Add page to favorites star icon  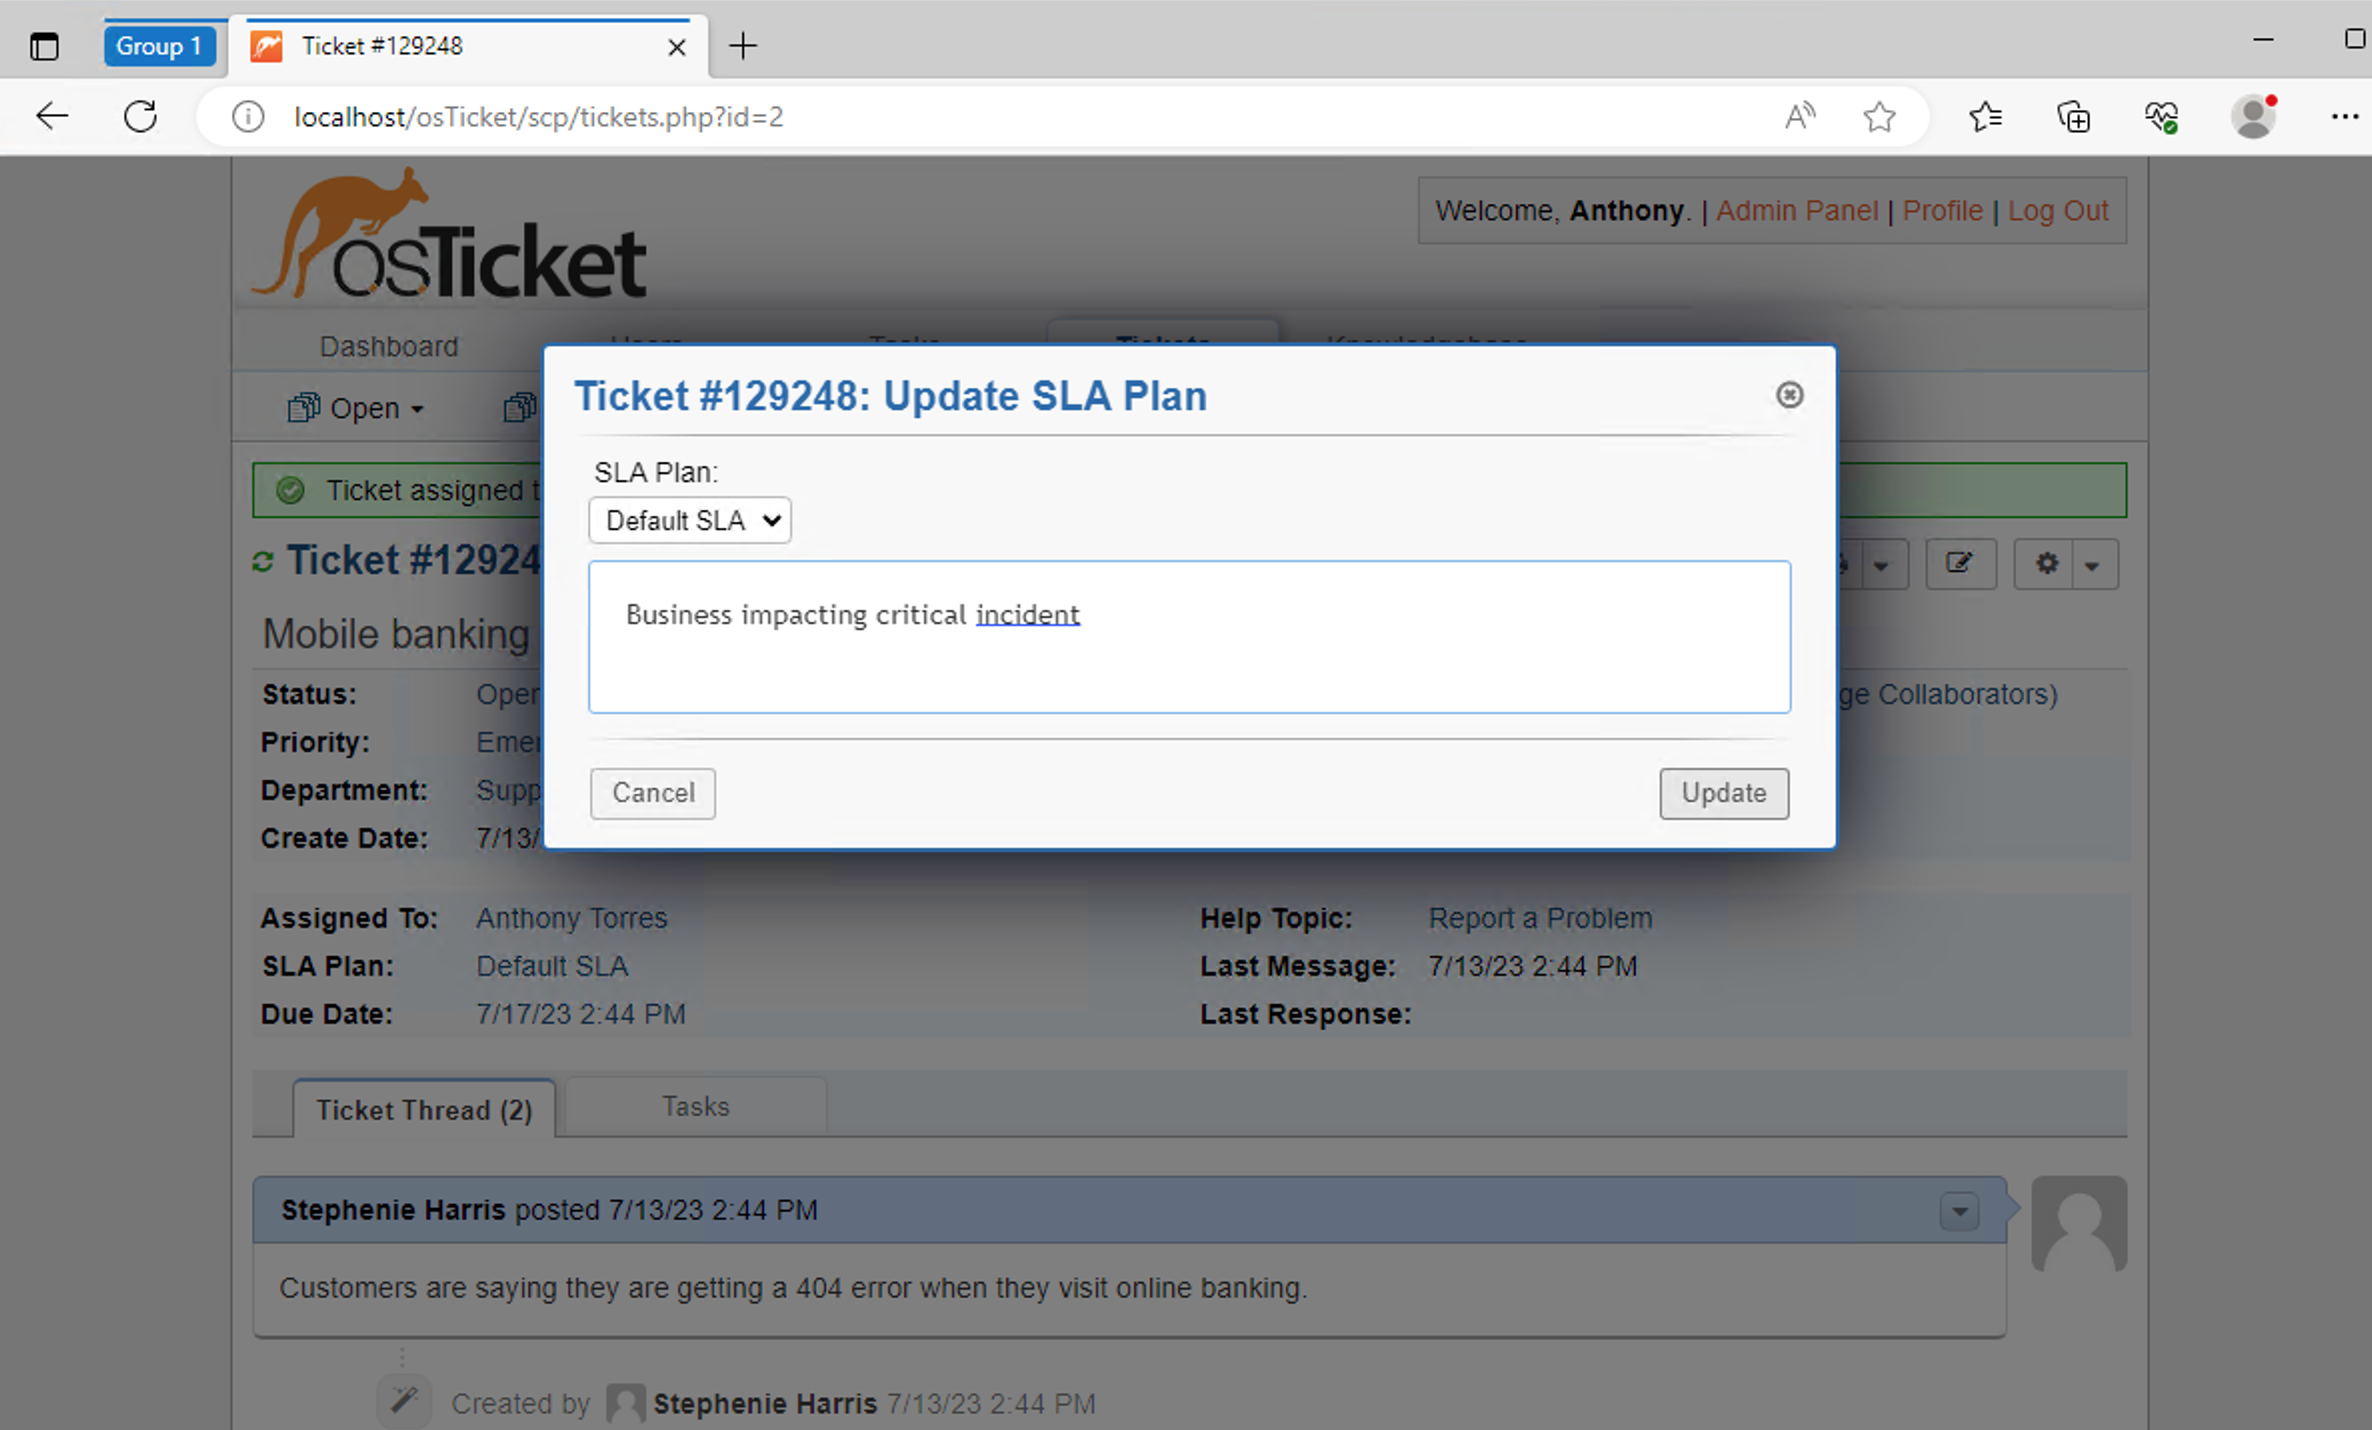click(x=1879, y=117)
